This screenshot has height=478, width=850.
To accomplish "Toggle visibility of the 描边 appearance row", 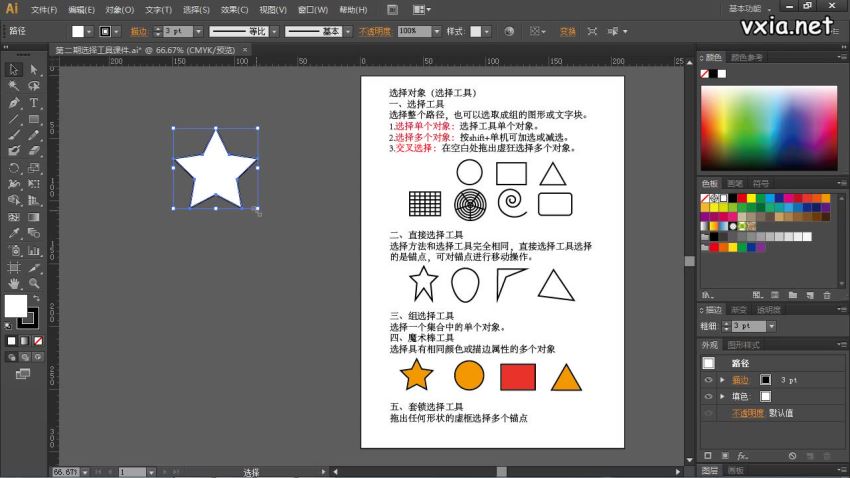I will pos(708,380).
